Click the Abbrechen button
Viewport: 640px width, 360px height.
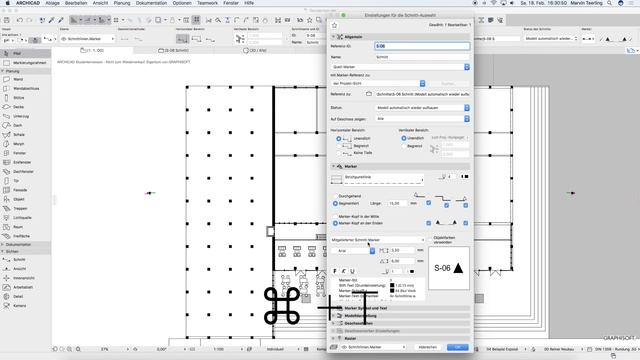pyautogui.click(x=428, y=347)
